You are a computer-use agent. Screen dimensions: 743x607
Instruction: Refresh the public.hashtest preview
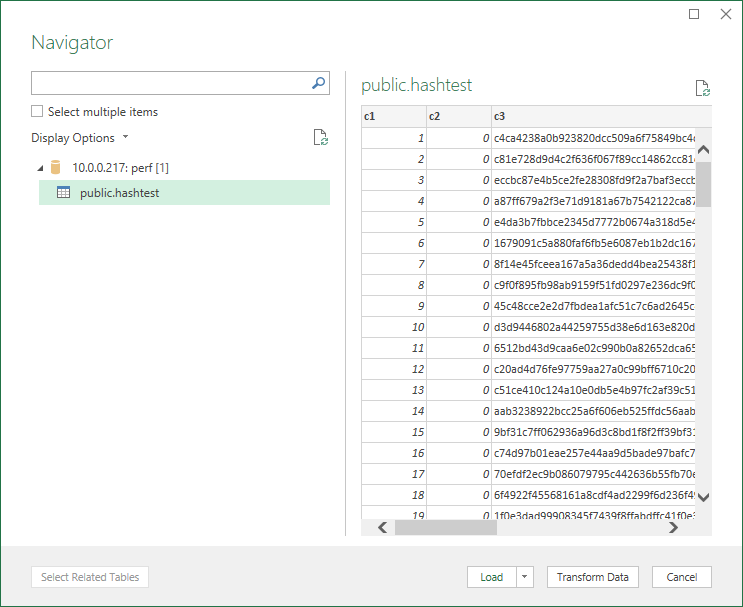click(702, 88)
